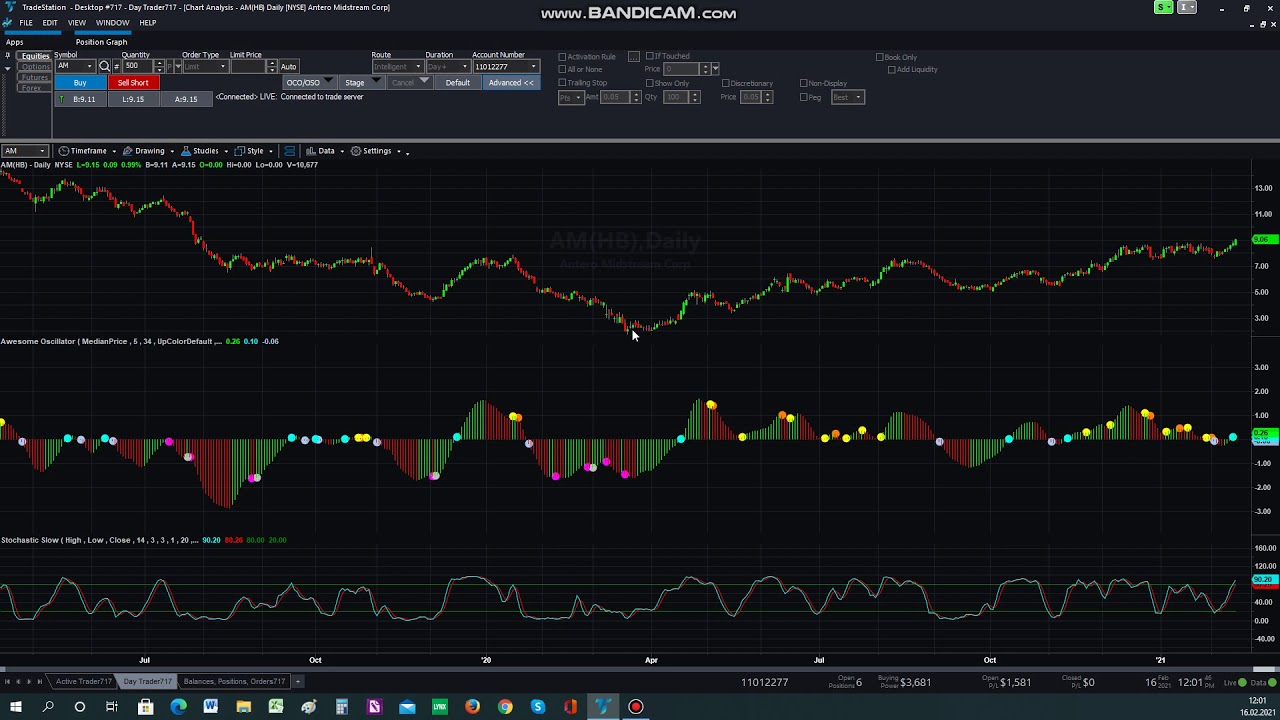
Task: Open the Bandicam recorder taskbar icon
Action: (635, 707)
